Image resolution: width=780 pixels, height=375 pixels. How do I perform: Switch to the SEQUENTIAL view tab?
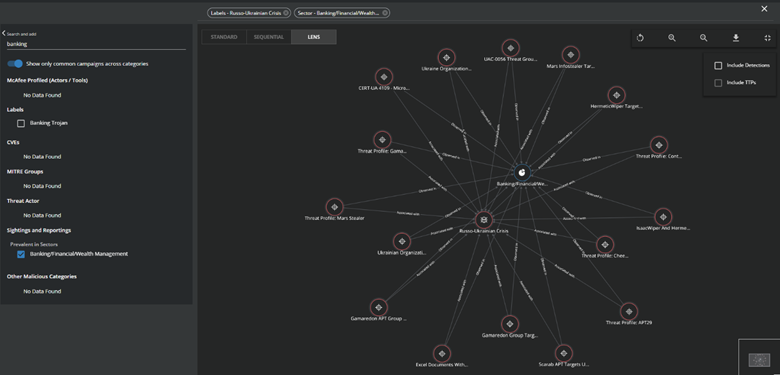pyautogui.click(x=269, y=37)
